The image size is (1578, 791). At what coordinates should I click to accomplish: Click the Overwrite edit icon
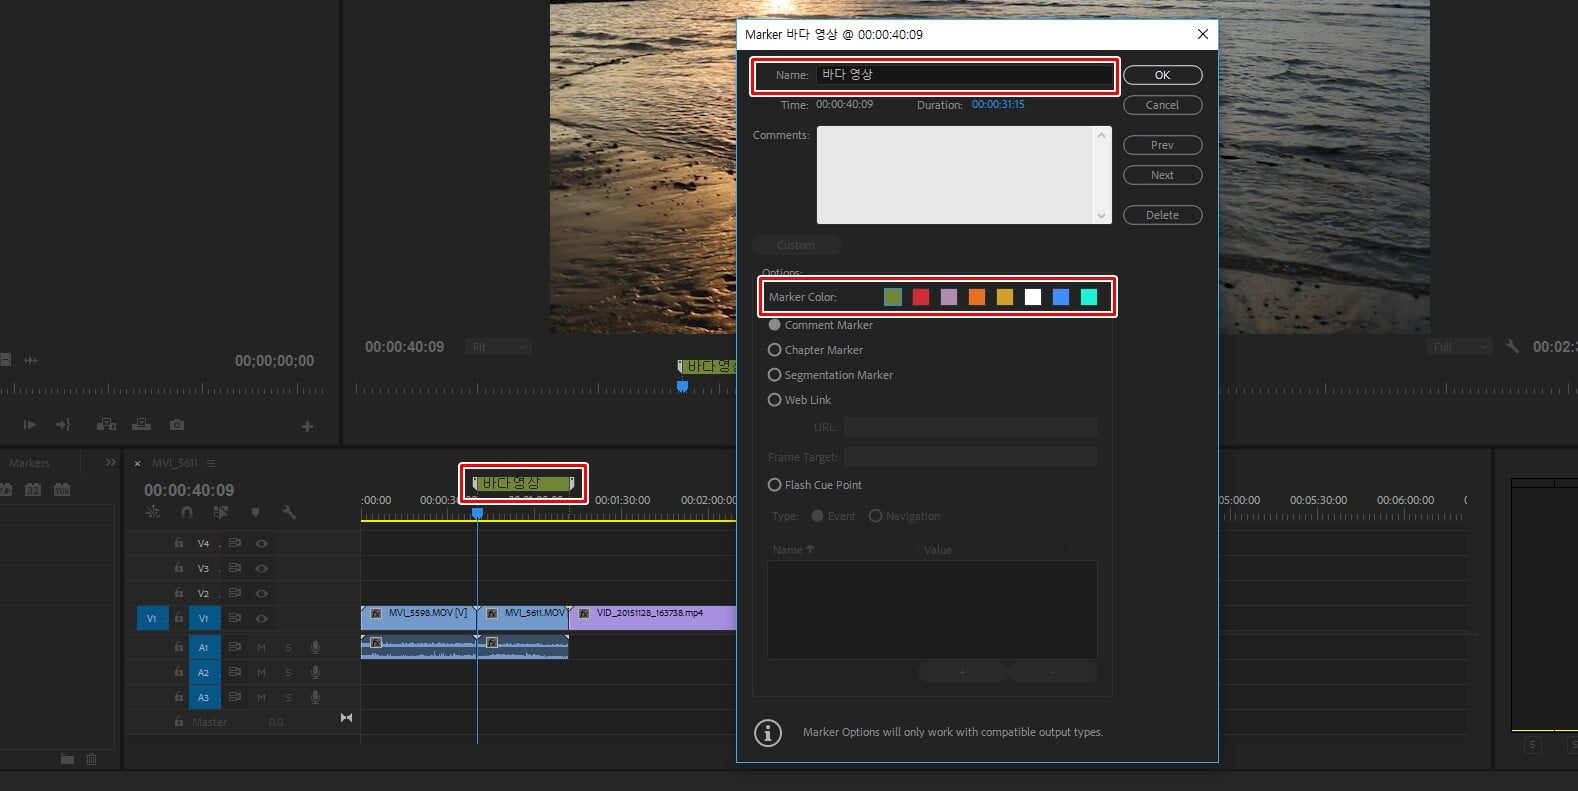tap(142, 425)
